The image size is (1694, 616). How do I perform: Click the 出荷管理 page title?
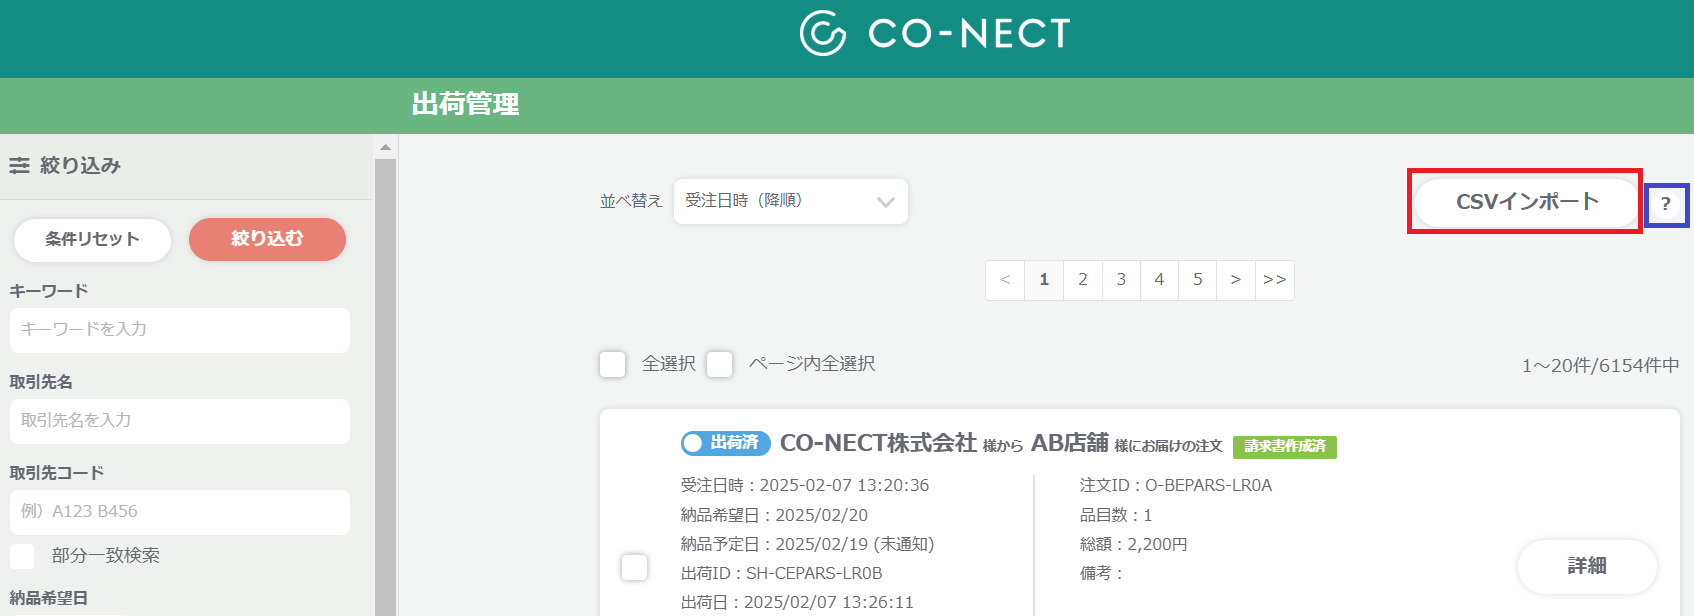(466, 104)
